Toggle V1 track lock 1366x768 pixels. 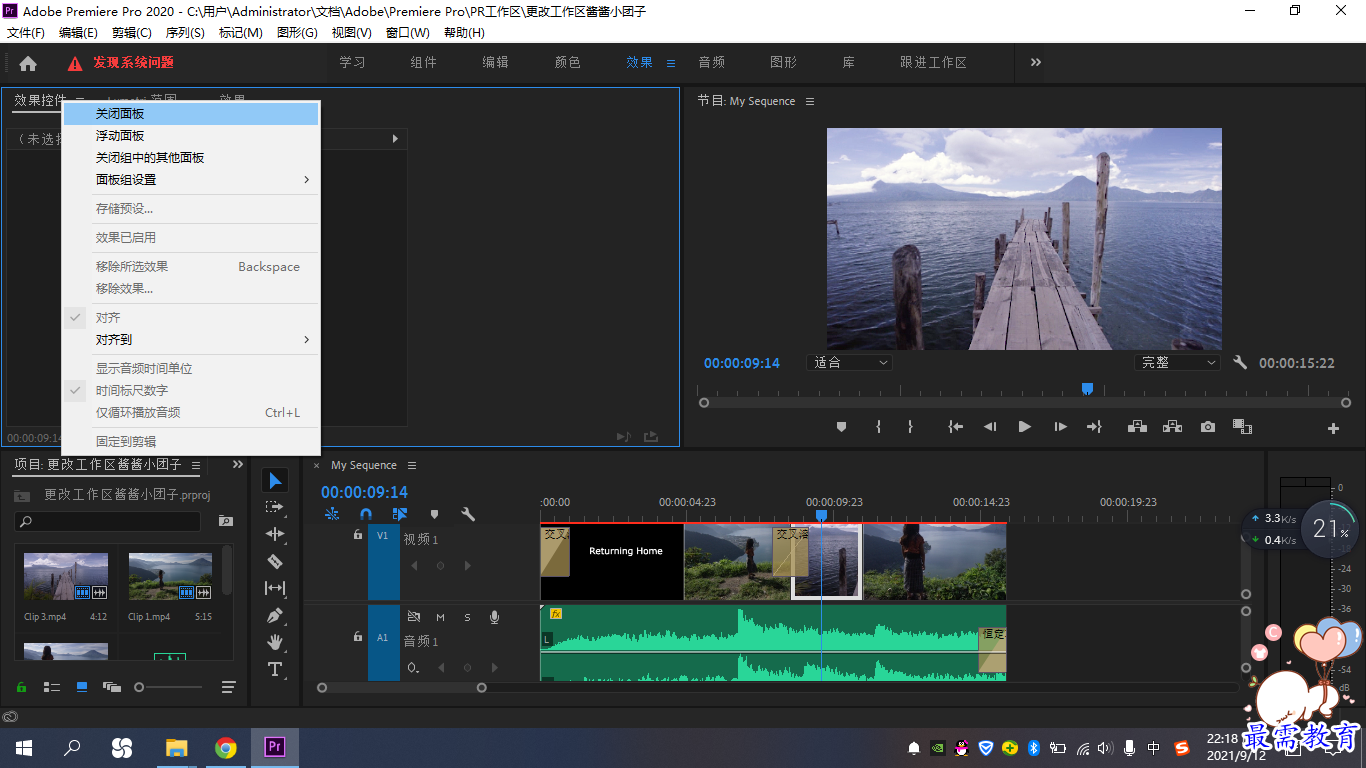pyautogui.click(x=357, y=535)
